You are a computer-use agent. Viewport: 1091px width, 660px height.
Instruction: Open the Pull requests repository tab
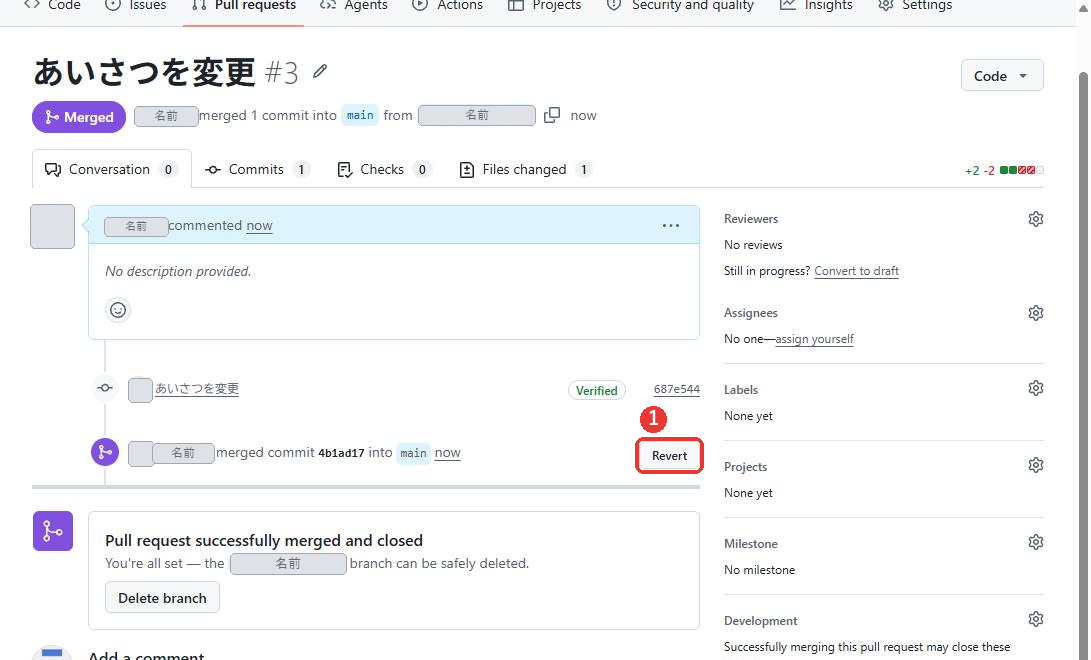click(x=244, y=6)
